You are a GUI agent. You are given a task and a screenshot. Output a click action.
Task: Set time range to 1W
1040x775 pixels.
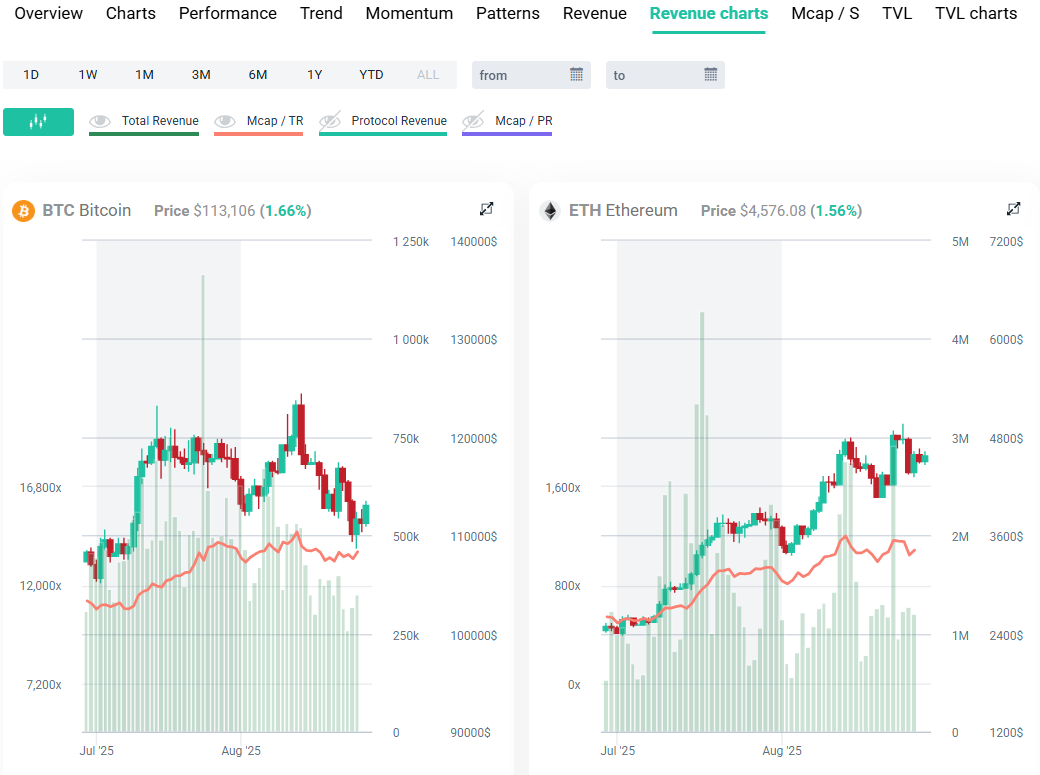[88, 75]
